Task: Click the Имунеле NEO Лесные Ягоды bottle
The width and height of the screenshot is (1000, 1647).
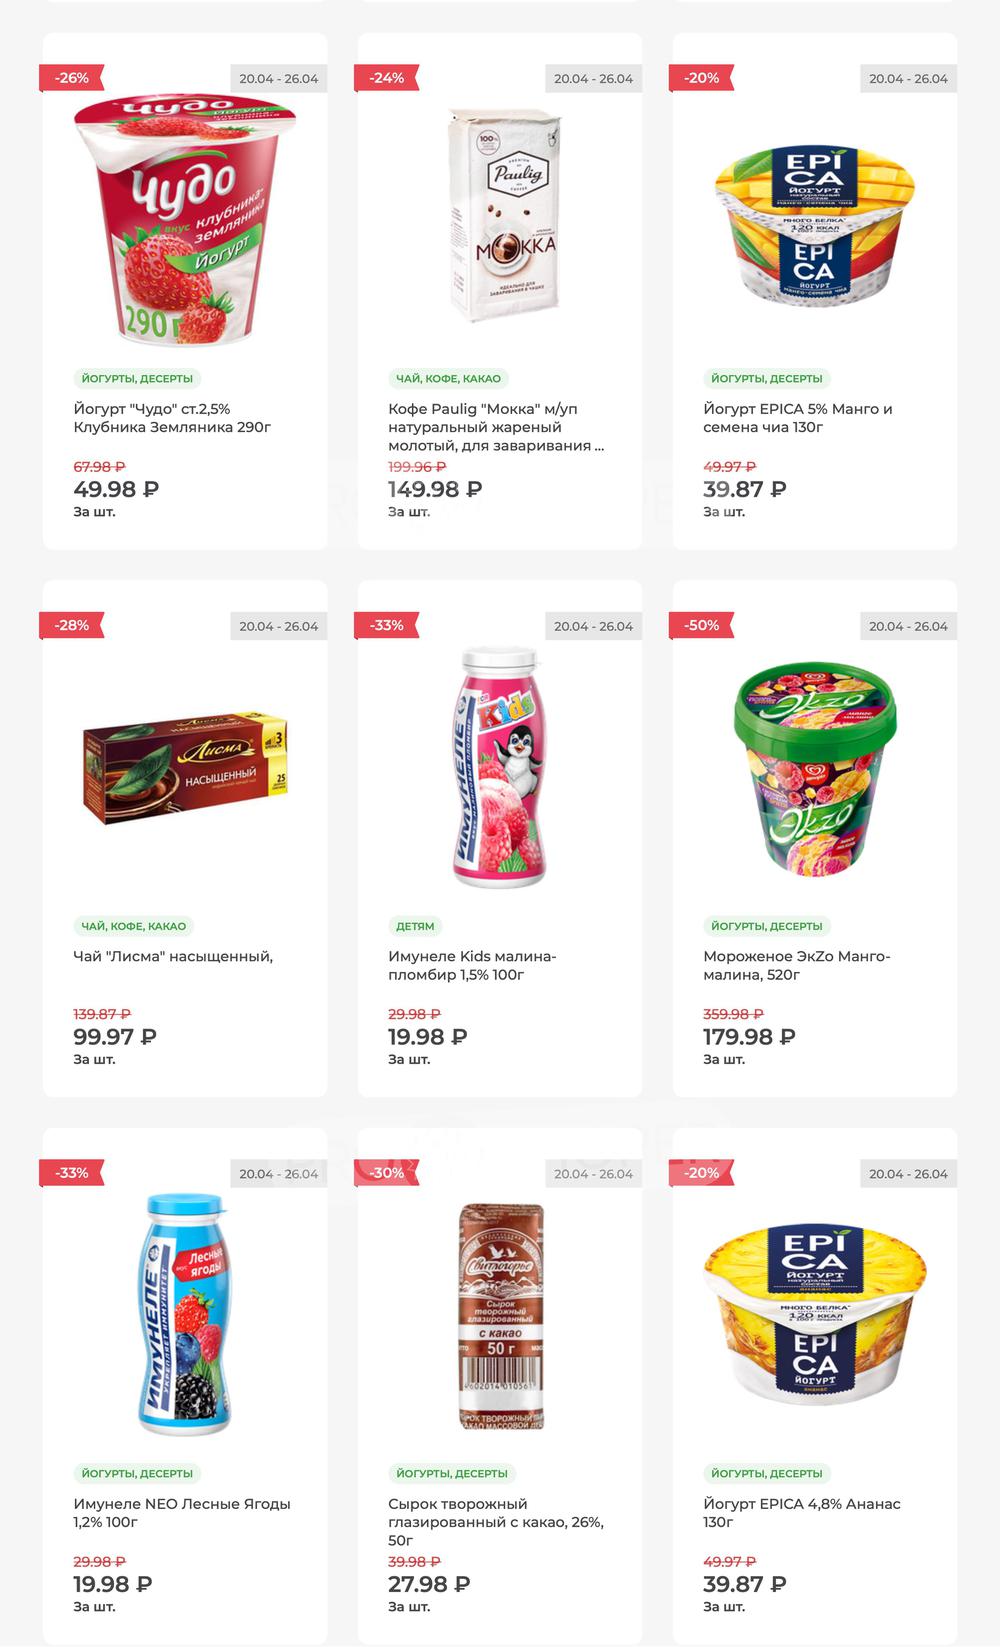Action: click(x=185, y=1314)
